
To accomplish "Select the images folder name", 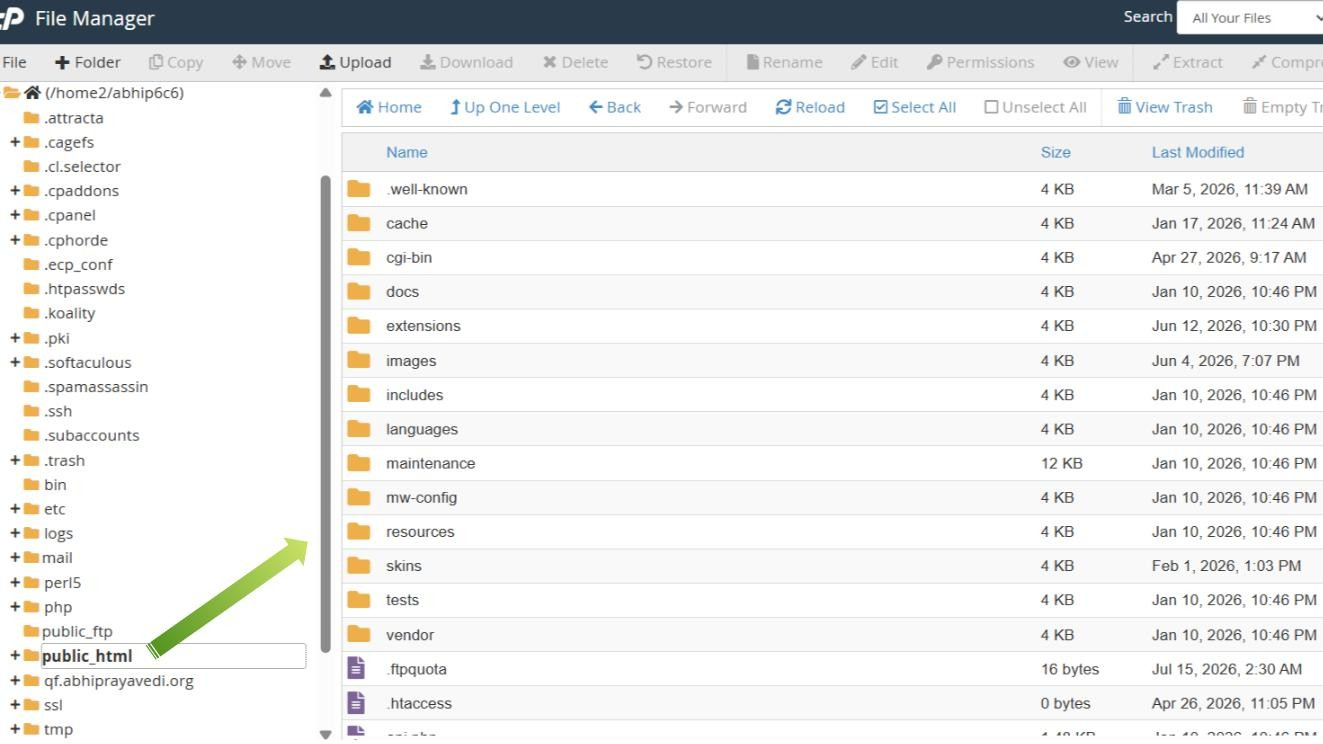I will tap(411, 360).
